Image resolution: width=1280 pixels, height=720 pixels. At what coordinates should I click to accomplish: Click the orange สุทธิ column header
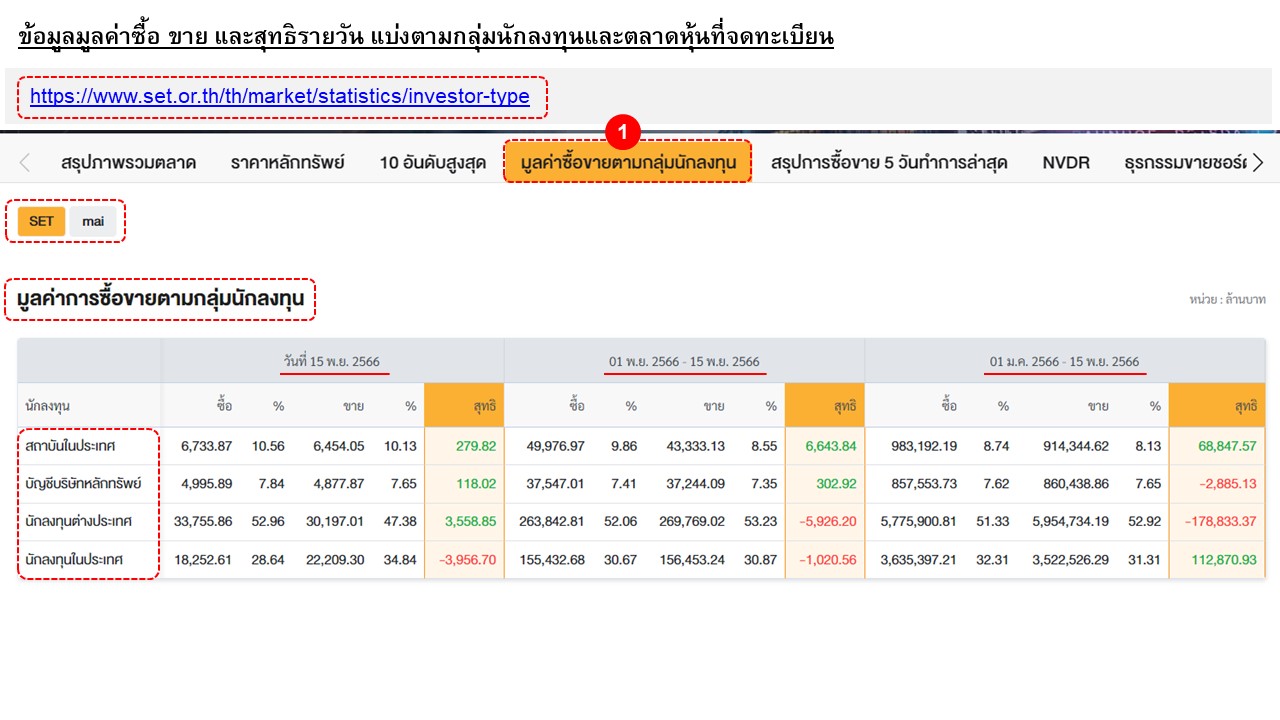point(487,405)
